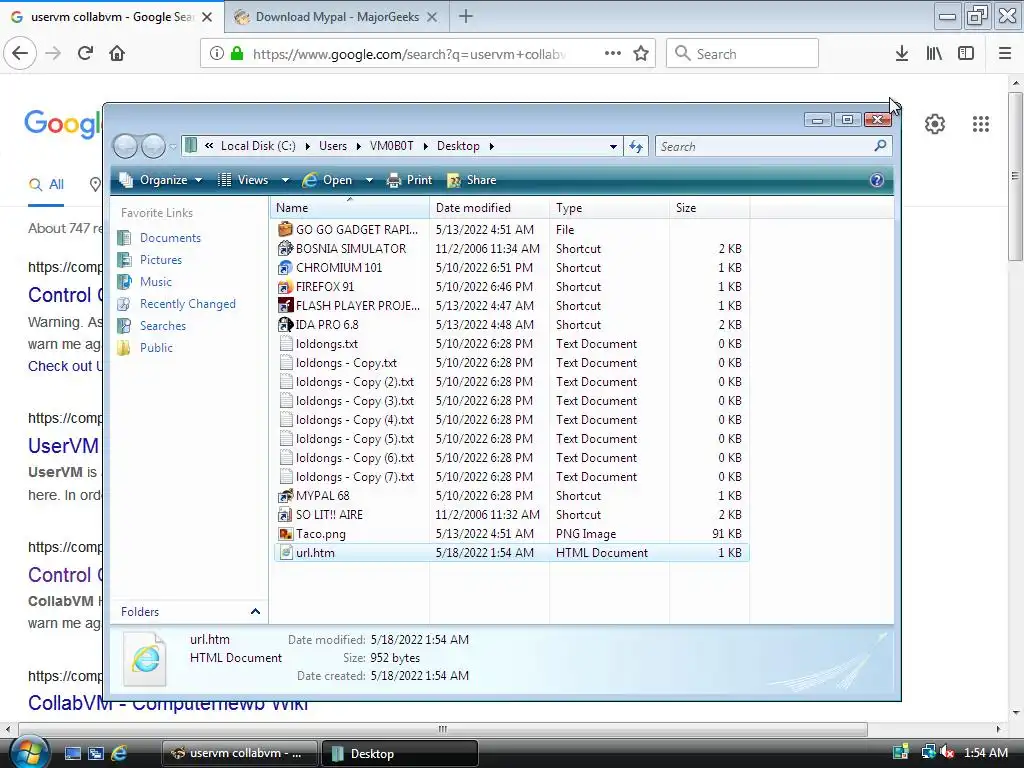This screenshot has width=1024, height=768.
Task: Click Desktop taskbar button
Action: coord(400,753)
